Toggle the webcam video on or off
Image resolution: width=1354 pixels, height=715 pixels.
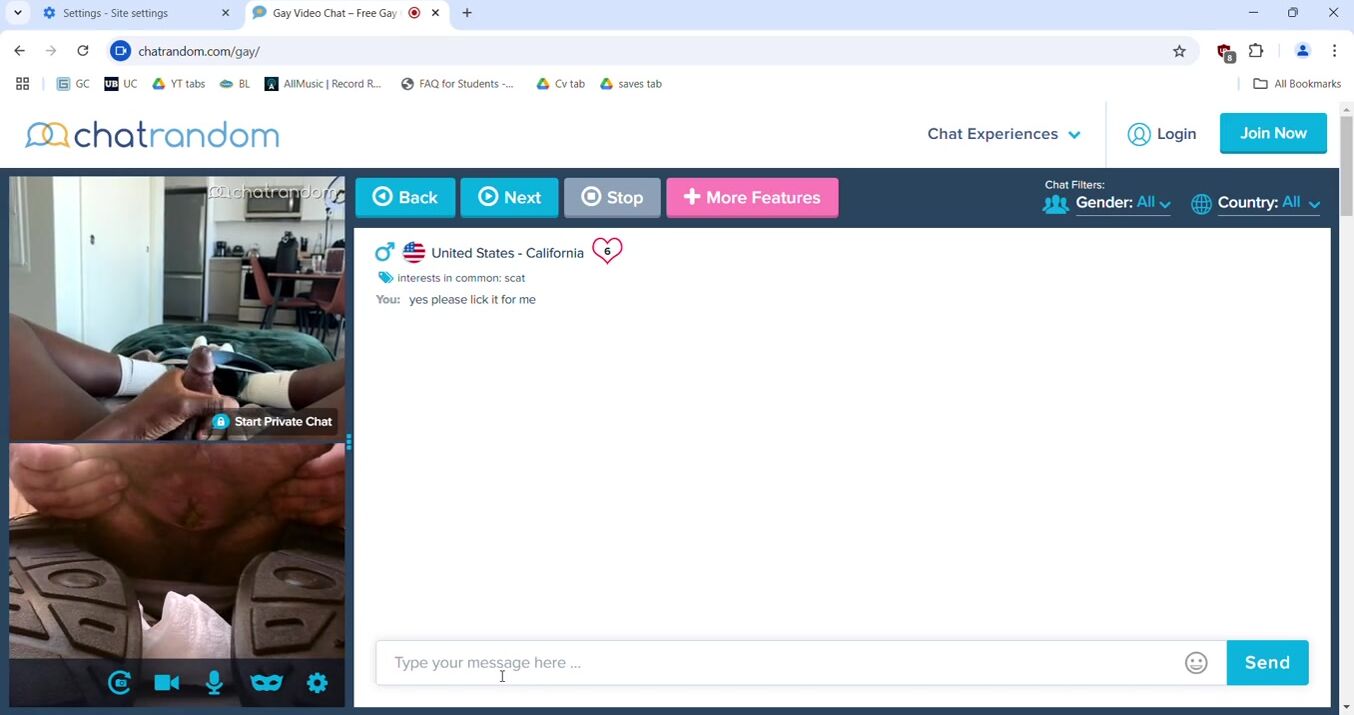(167, 683)
